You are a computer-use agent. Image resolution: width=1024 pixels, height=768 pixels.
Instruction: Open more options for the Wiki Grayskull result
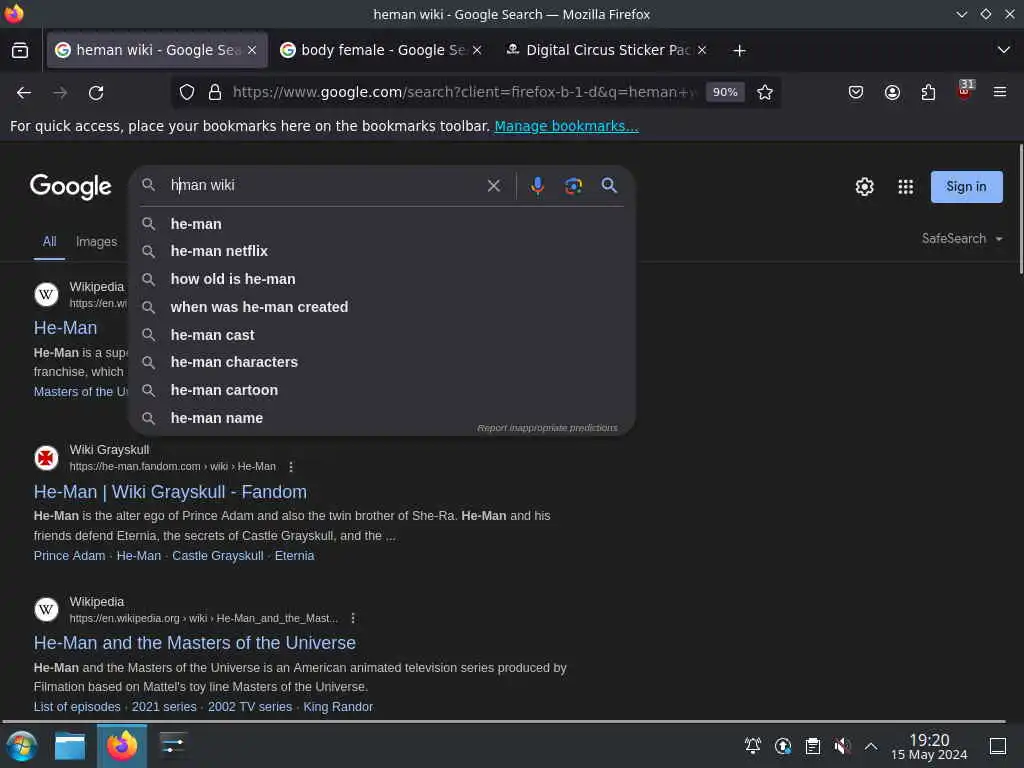(x=291, y=467)
